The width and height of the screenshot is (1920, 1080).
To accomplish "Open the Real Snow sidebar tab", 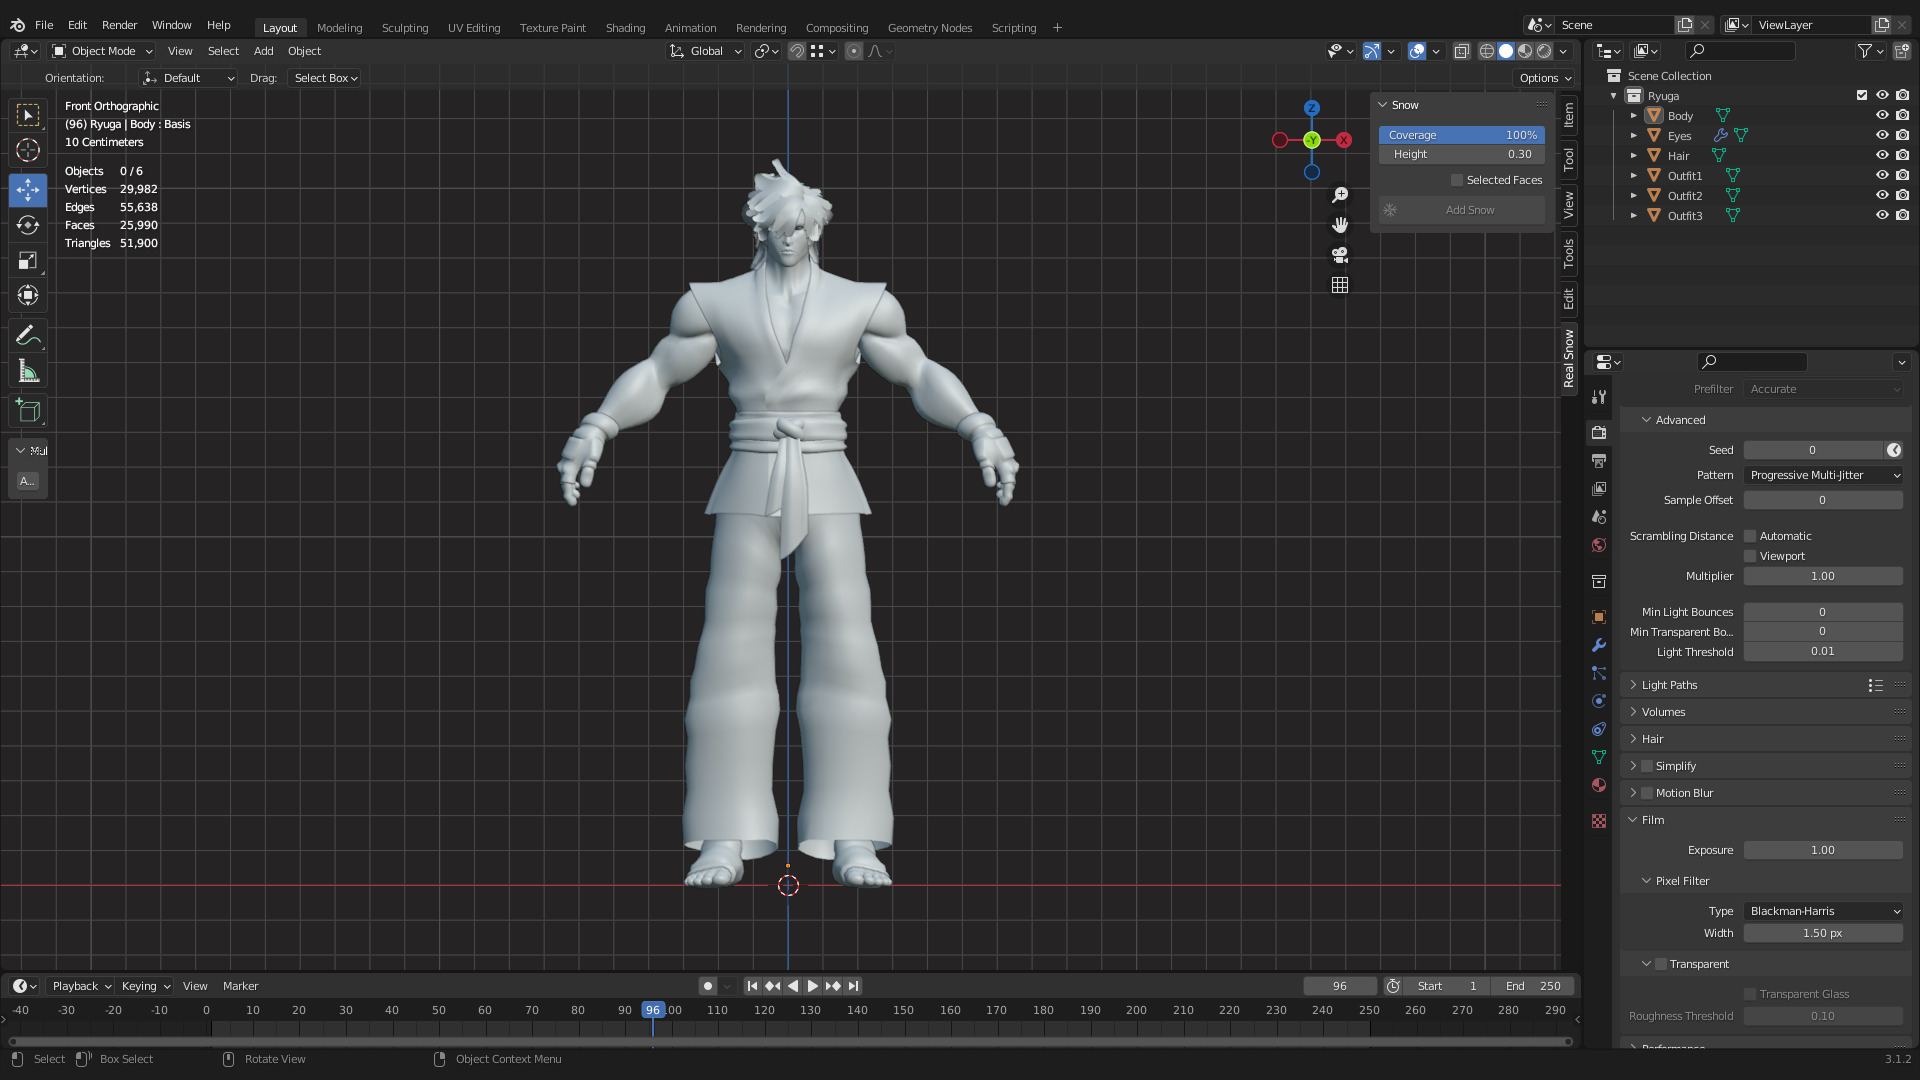I will click(x=1569, y=358).
